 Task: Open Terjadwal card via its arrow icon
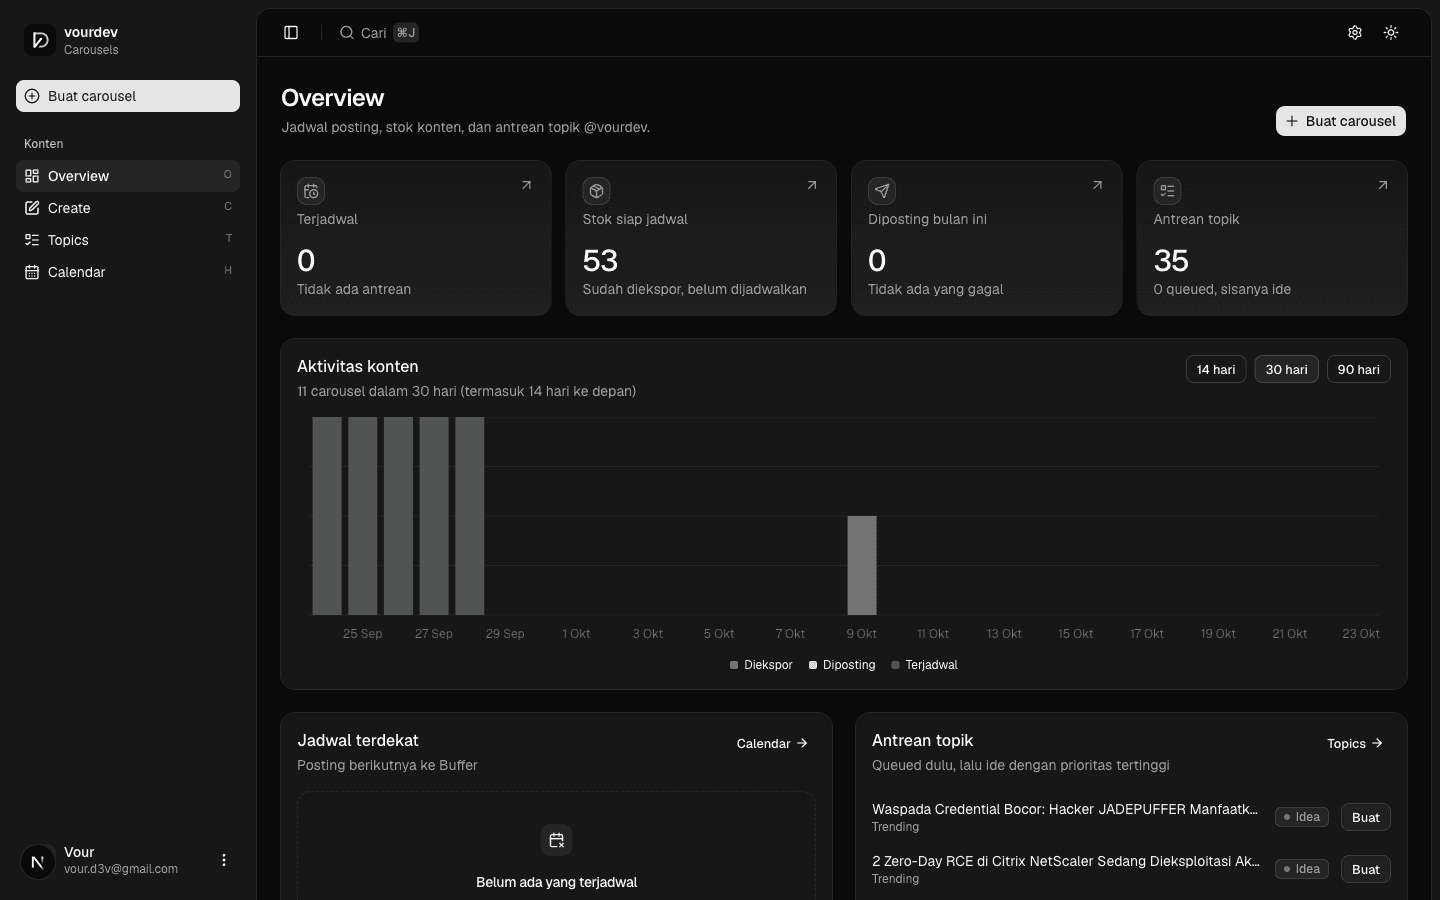(526, 185)
